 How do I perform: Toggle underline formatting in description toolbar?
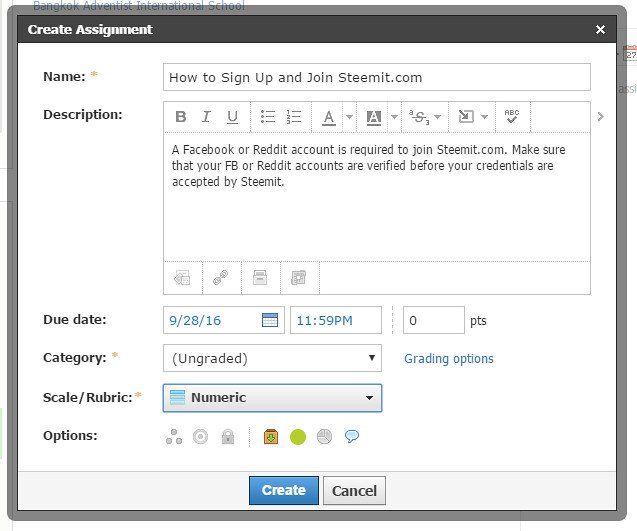[x=232, y=117]
